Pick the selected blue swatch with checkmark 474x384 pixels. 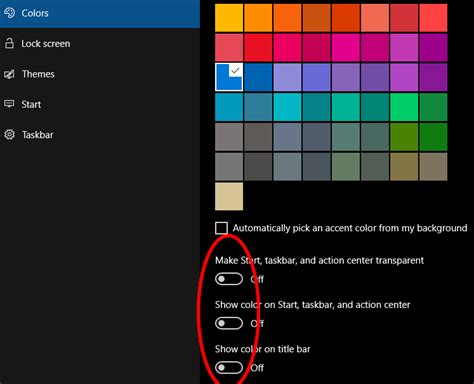click(229, 77)
